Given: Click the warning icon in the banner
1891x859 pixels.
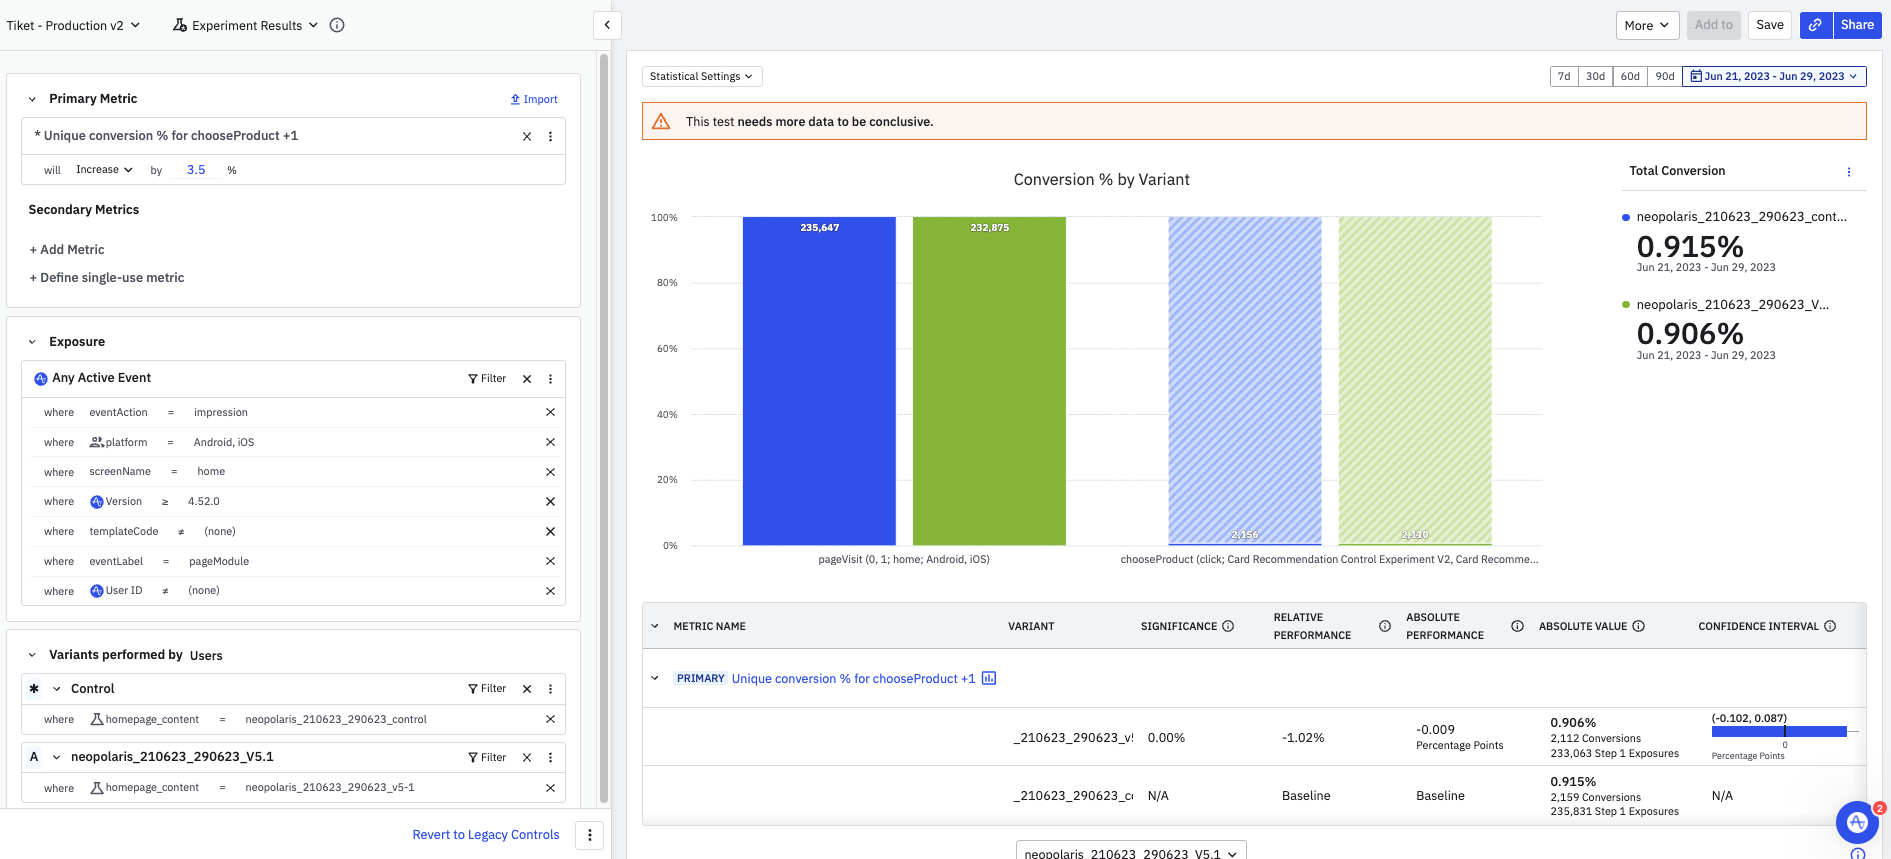Looking at the screenshot, I should coord(661,121).
